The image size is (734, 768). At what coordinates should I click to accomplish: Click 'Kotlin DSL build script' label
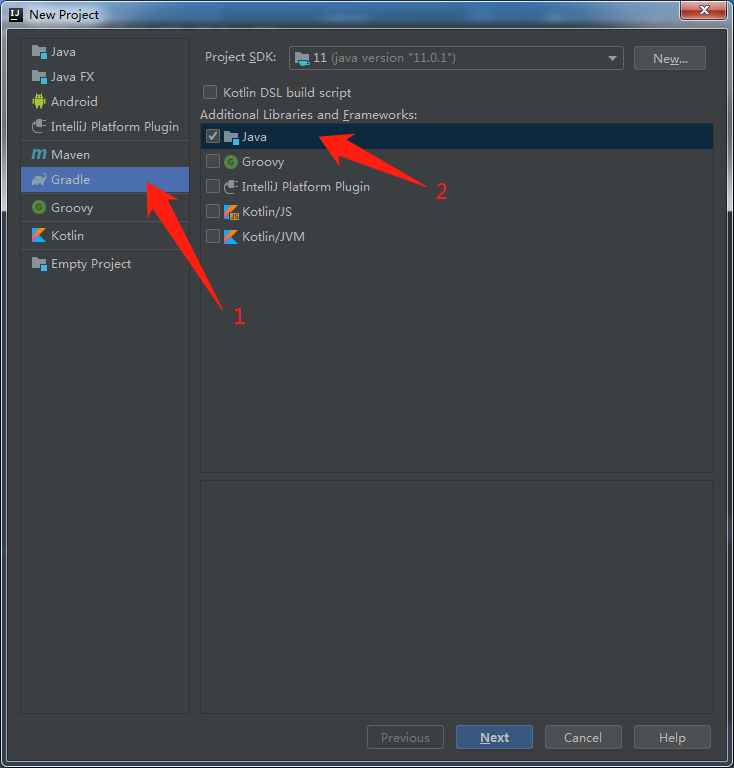287,93
